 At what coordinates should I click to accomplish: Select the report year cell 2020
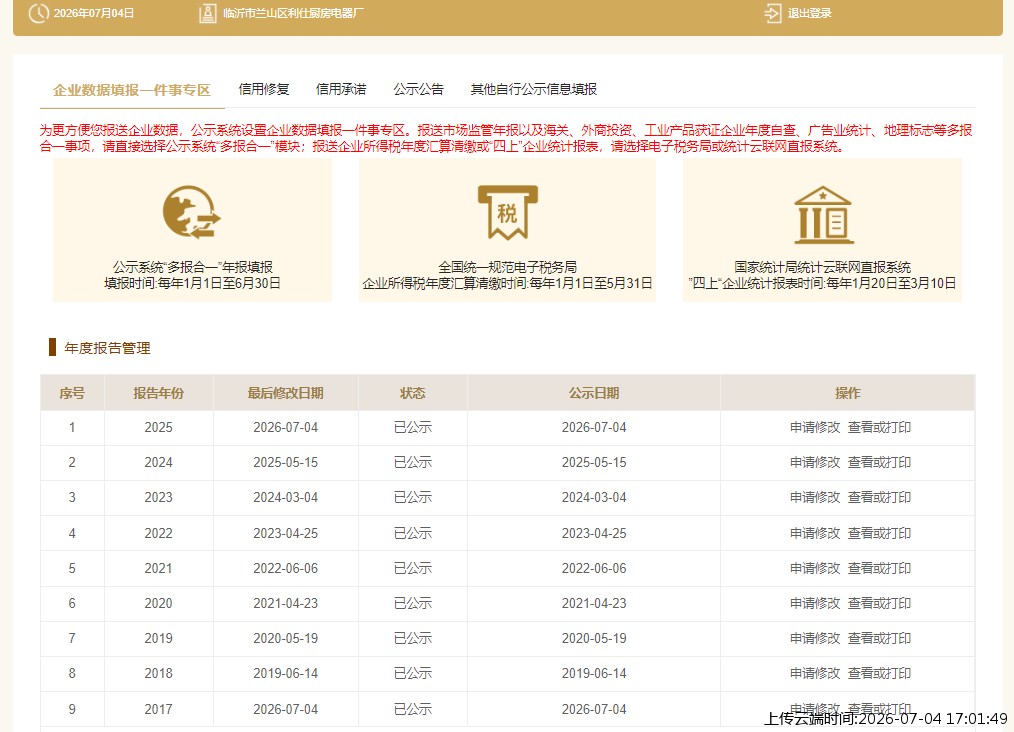tap(158, 603)
